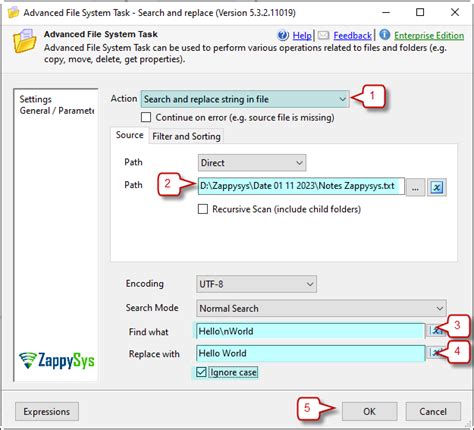The width and height of the screenshot is (474, 430).
Task: Click the blue Help question mark icon
Action: [x=283, y=35]
